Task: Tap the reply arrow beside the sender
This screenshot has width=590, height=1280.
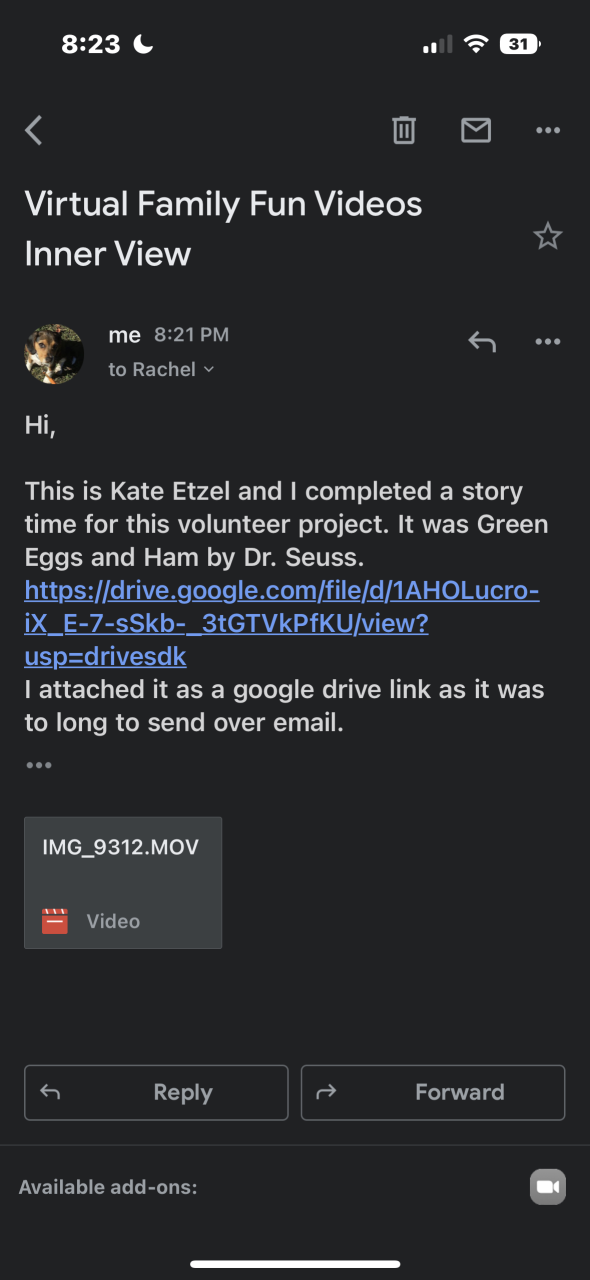Action: pyautogui.click(x=482, y=342)
